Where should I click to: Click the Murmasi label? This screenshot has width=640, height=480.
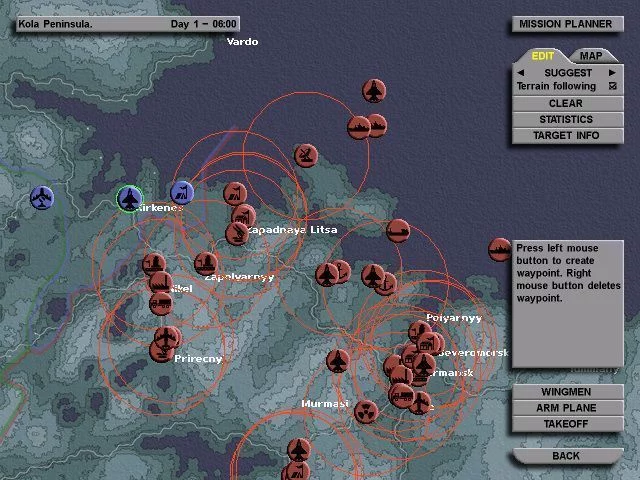point(325,404)
